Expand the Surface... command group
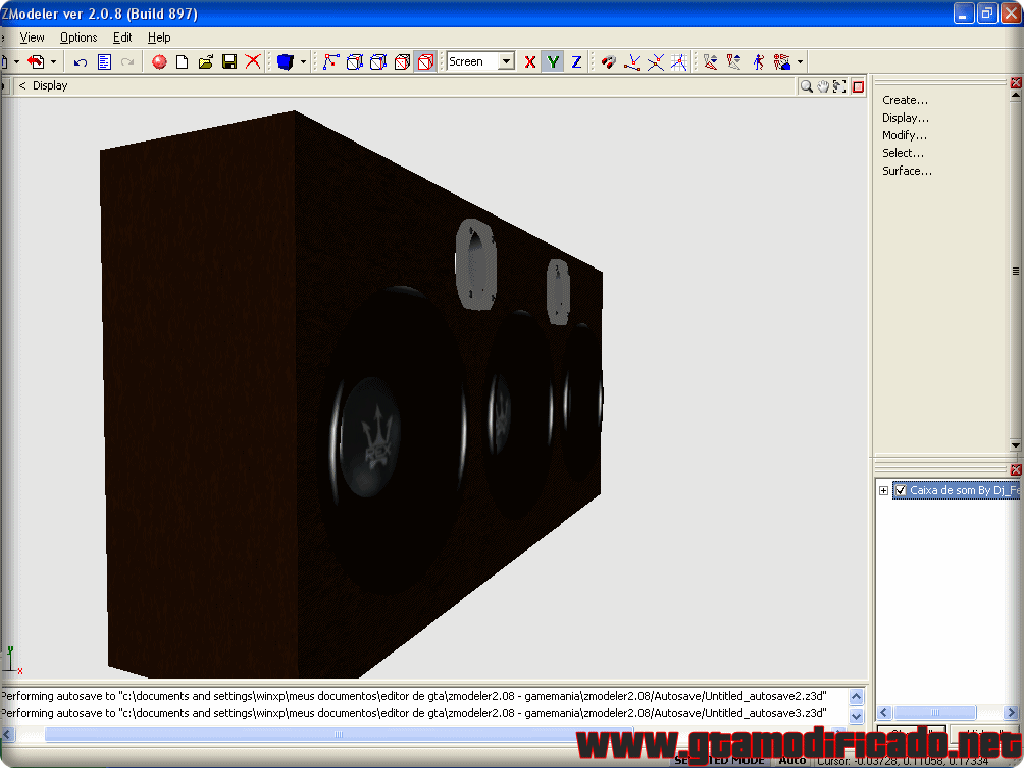 click(x=906, y=170)
